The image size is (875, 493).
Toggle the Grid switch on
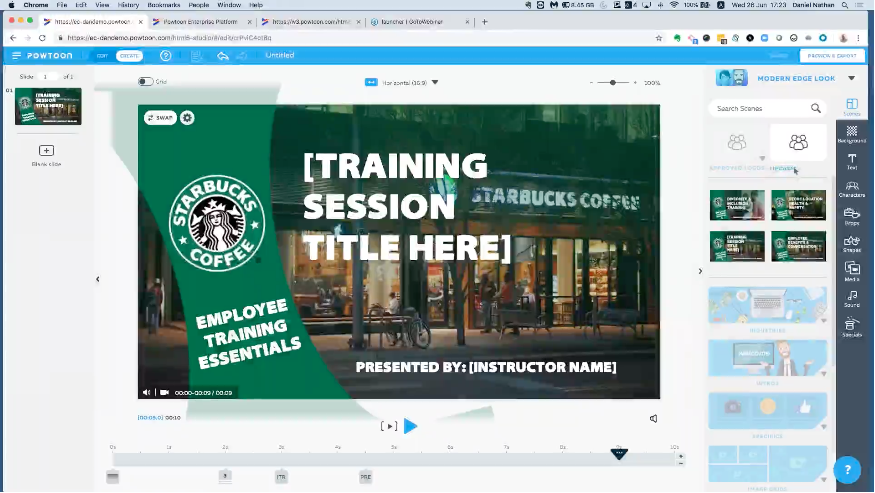tap(146, 82)
